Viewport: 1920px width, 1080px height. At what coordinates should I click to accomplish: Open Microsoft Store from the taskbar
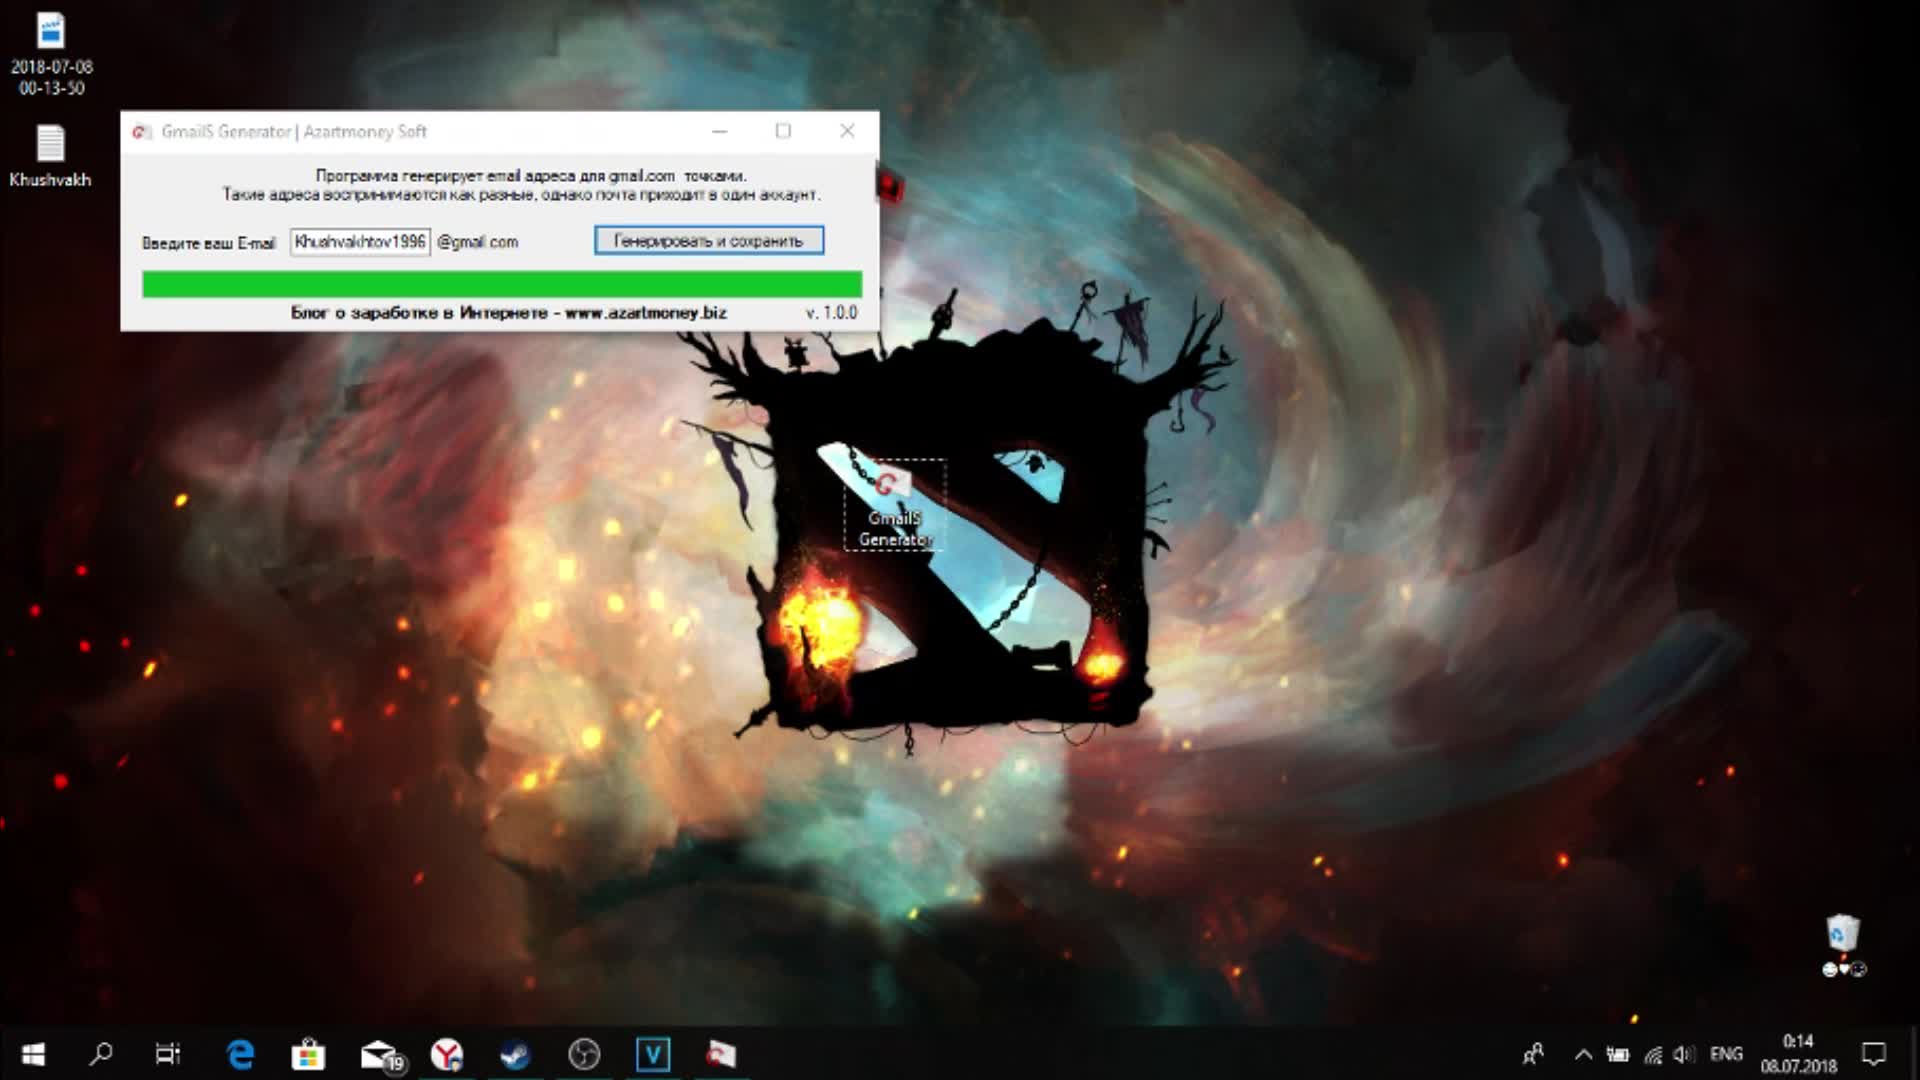pos(308,1054)
